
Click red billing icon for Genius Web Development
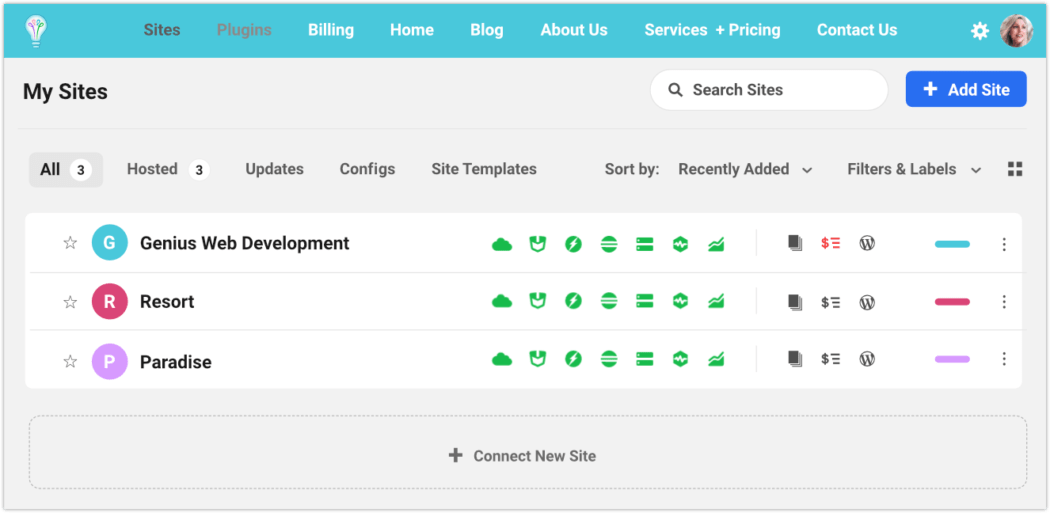click(830, 243)
